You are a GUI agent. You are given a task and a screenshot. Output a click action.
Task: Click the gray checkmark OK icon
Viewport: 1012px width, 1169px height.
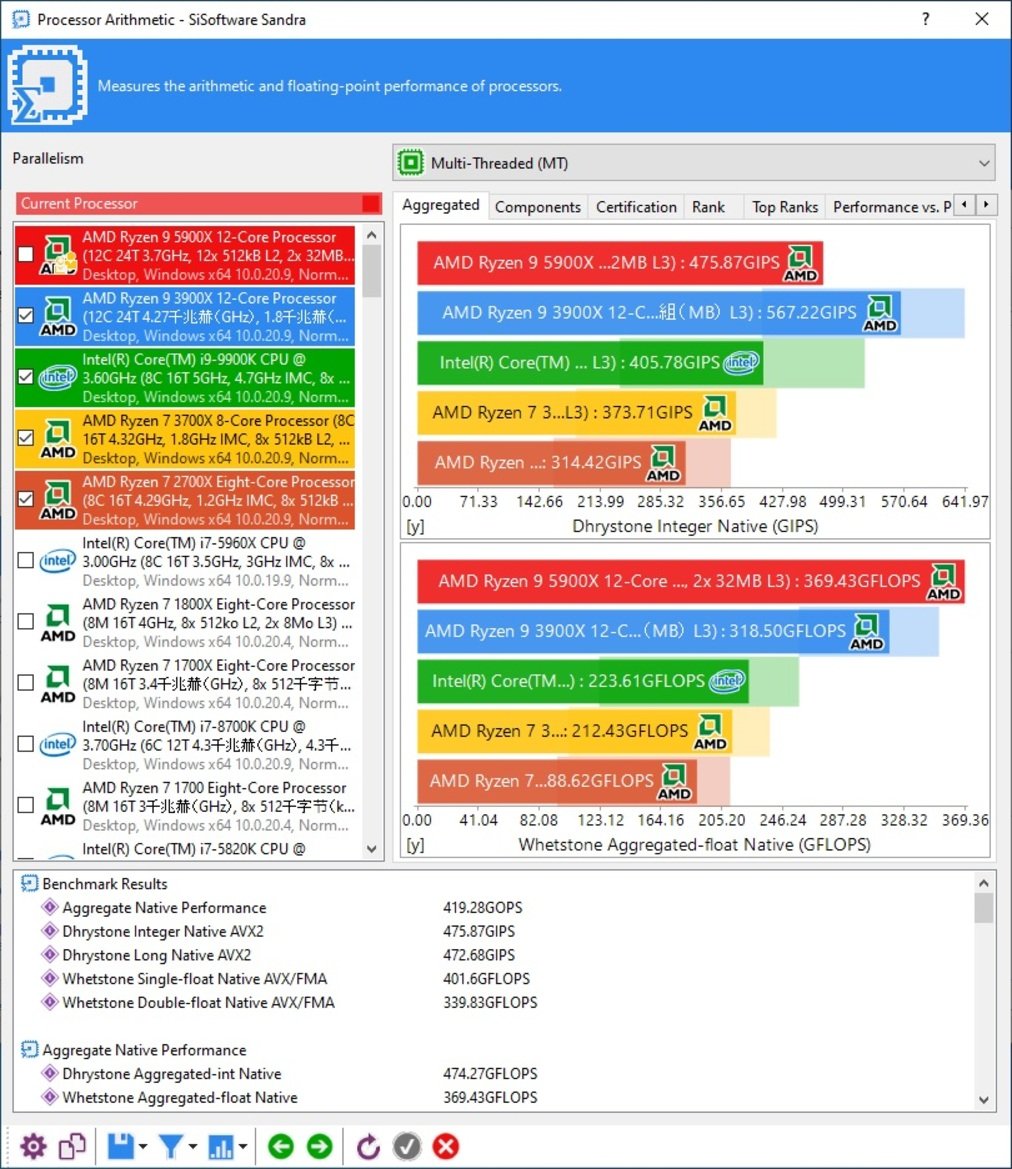pos(406,1147)
